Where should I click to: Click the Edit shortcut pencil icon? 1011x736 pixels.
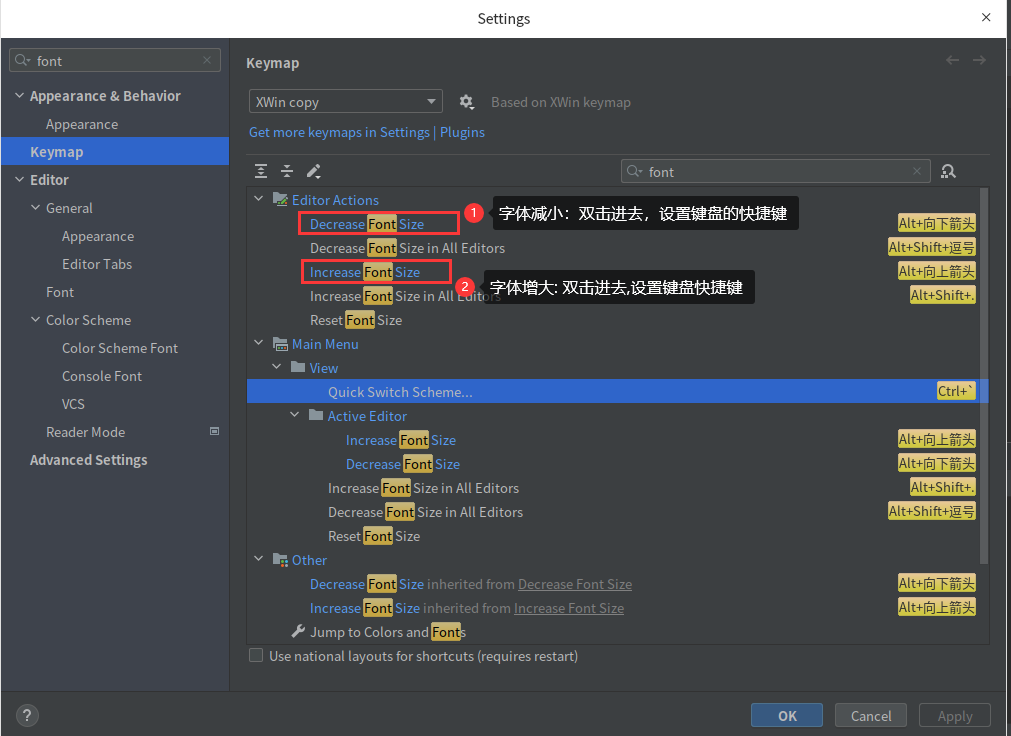[x=313, y=171]
